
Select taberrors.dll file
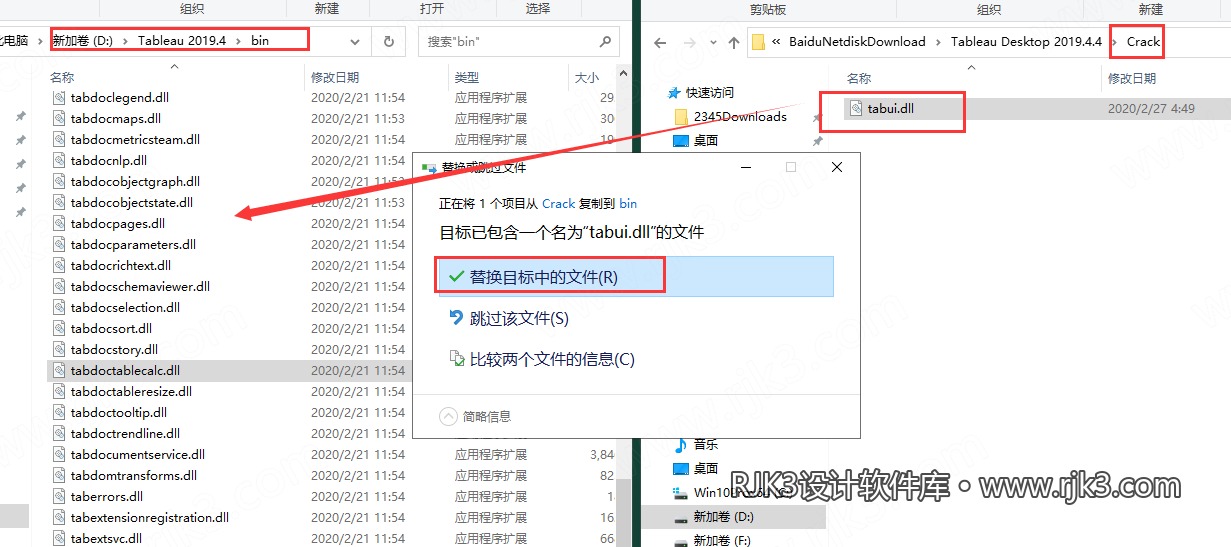coord(107,496)
